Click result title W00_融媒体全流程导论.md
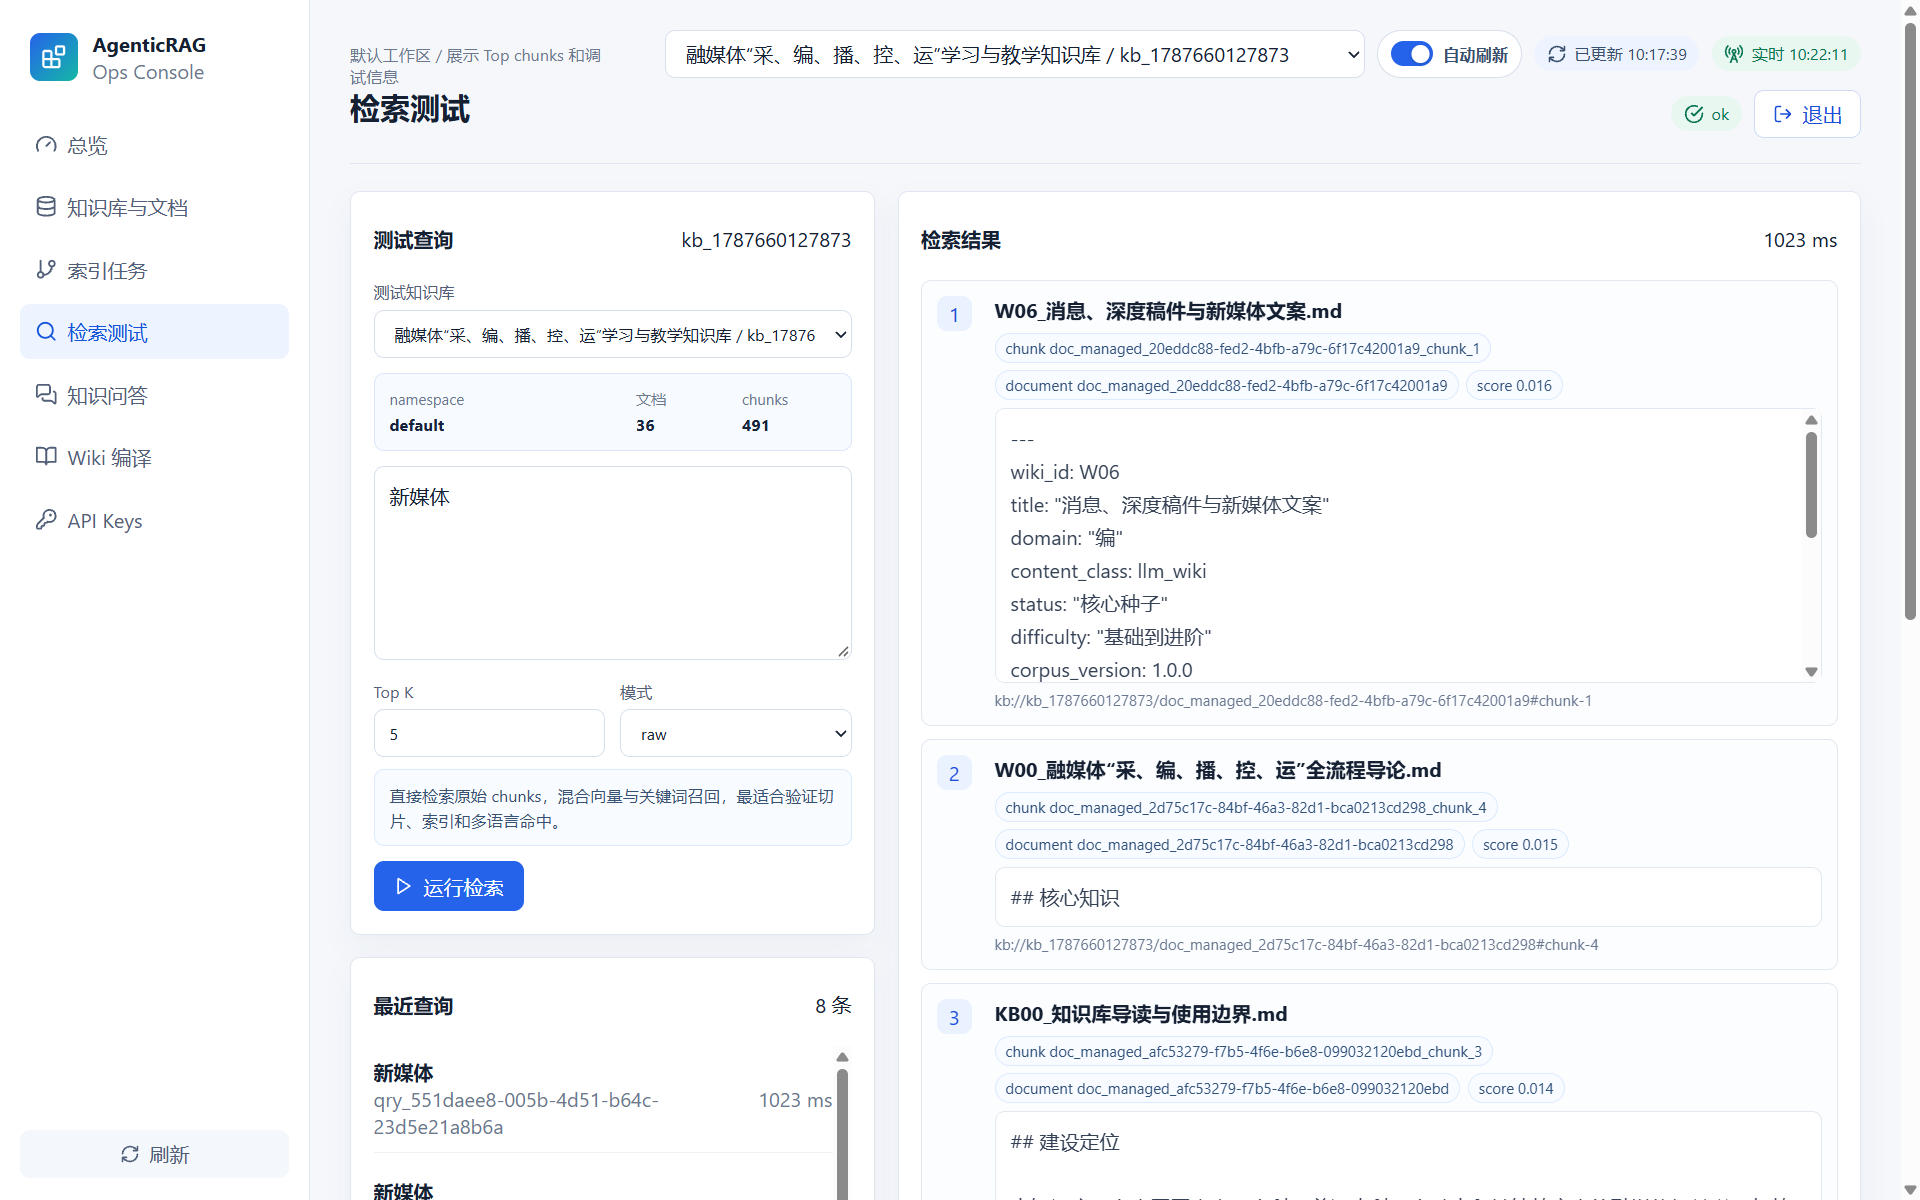 1217,770
